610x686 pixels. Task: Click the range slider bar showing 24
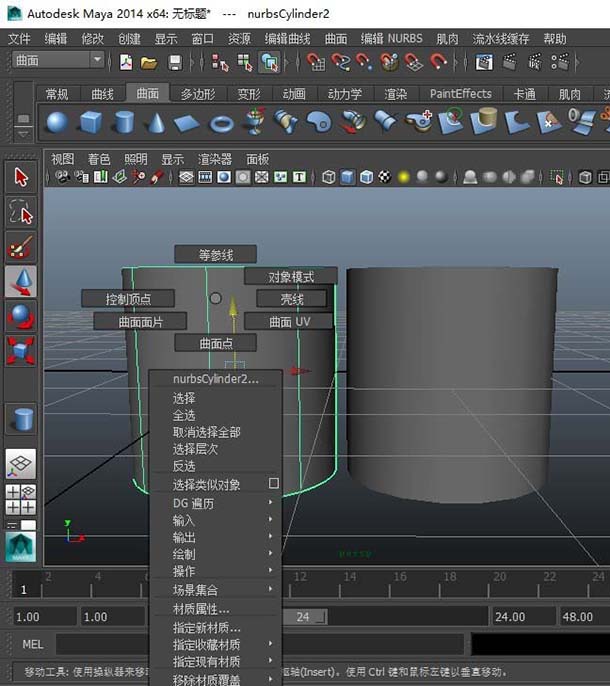[304, 617]
